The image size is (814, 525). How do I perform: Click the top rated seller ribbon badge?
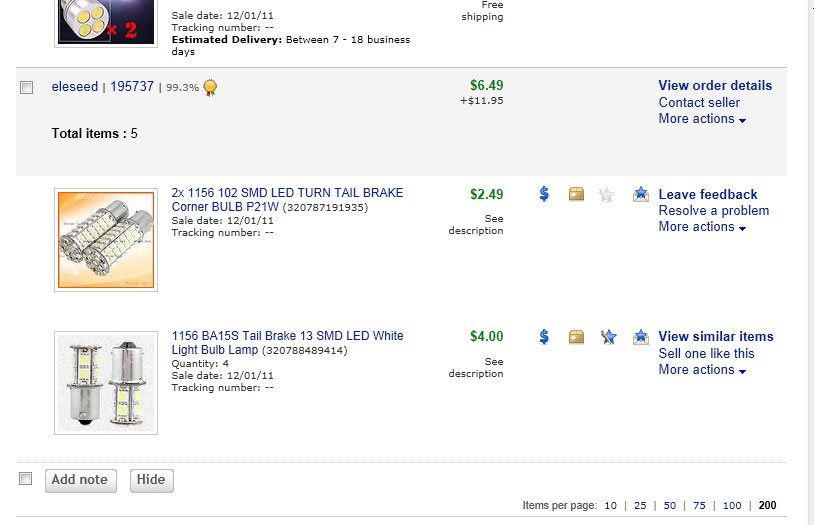point(210,87)
